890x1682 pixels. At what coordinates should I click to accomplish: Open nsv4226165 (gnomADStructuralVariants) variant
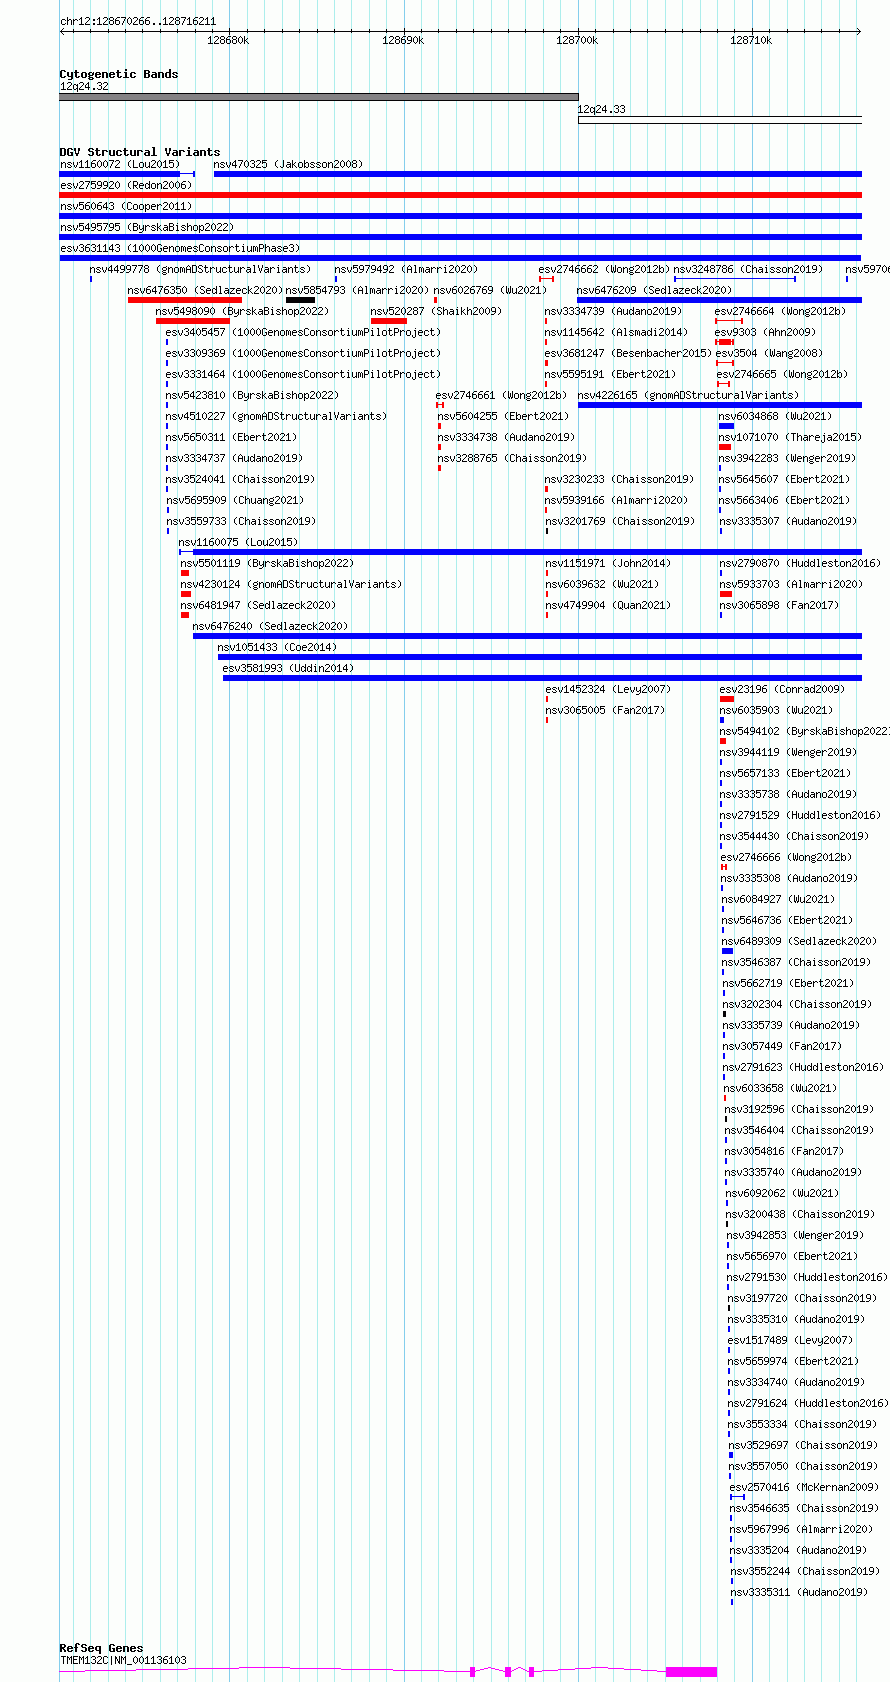point(688,395)
